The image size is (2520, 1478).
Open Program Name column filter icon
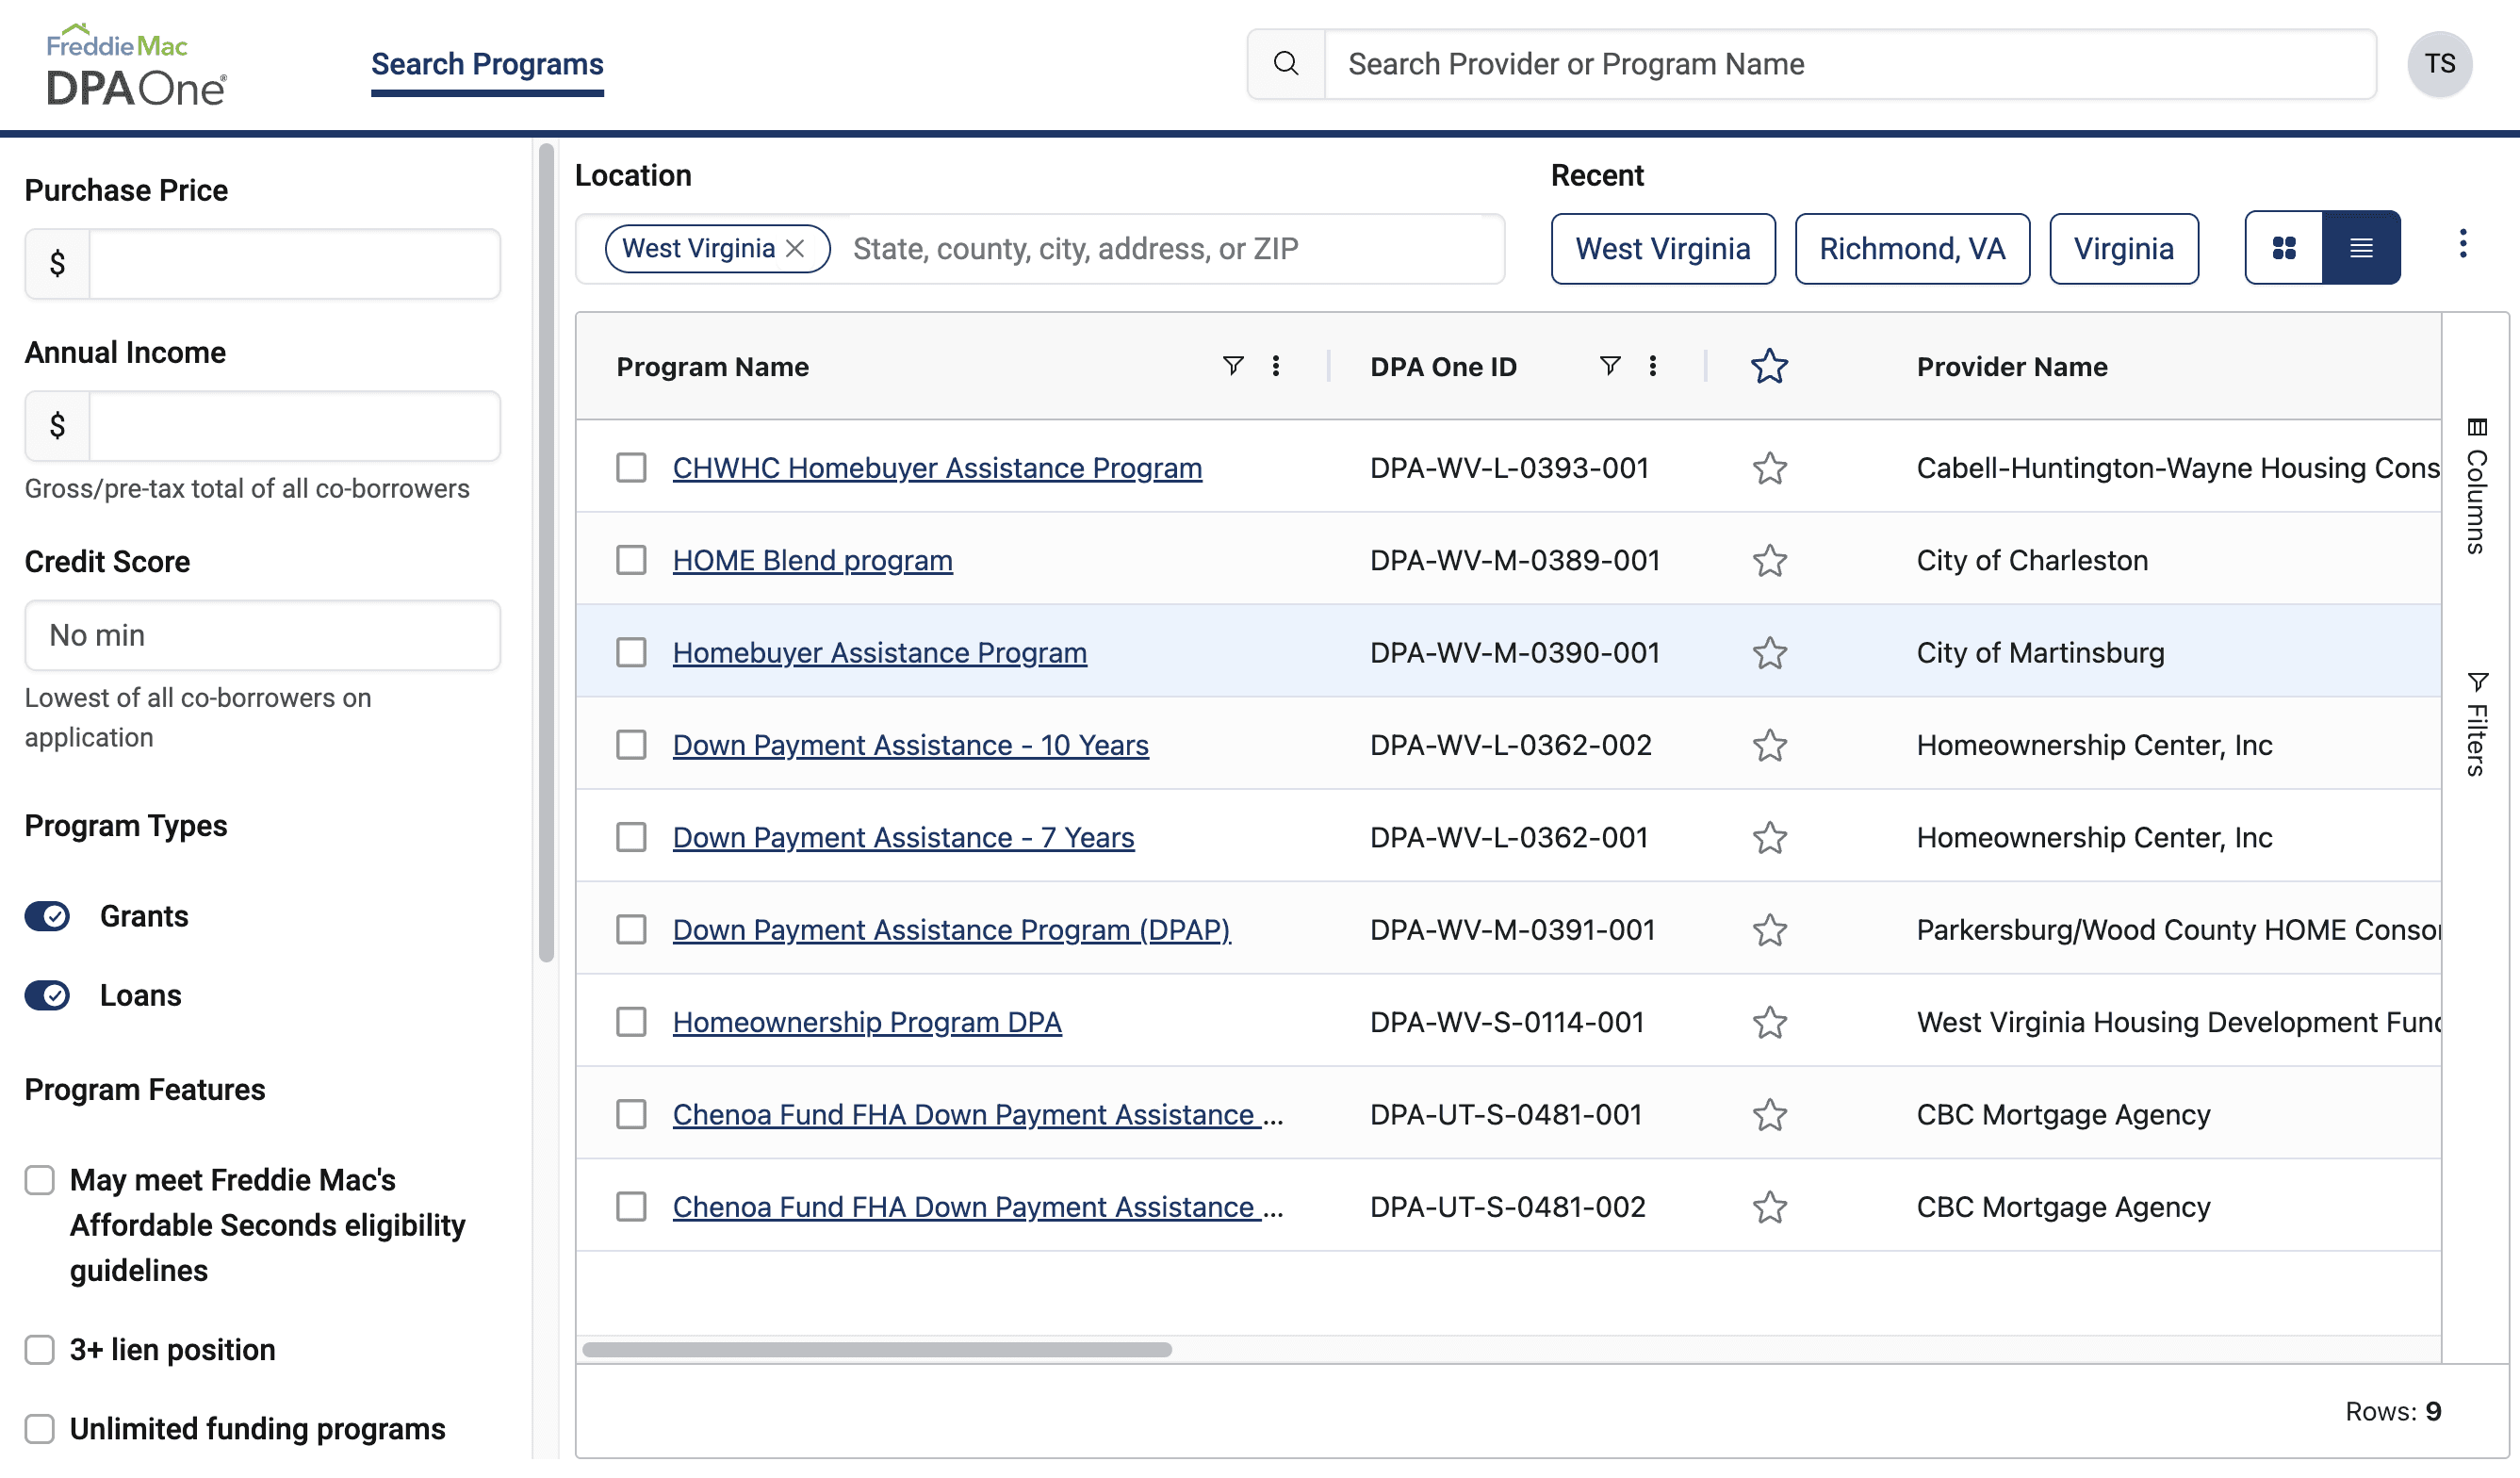point(1233,366)
